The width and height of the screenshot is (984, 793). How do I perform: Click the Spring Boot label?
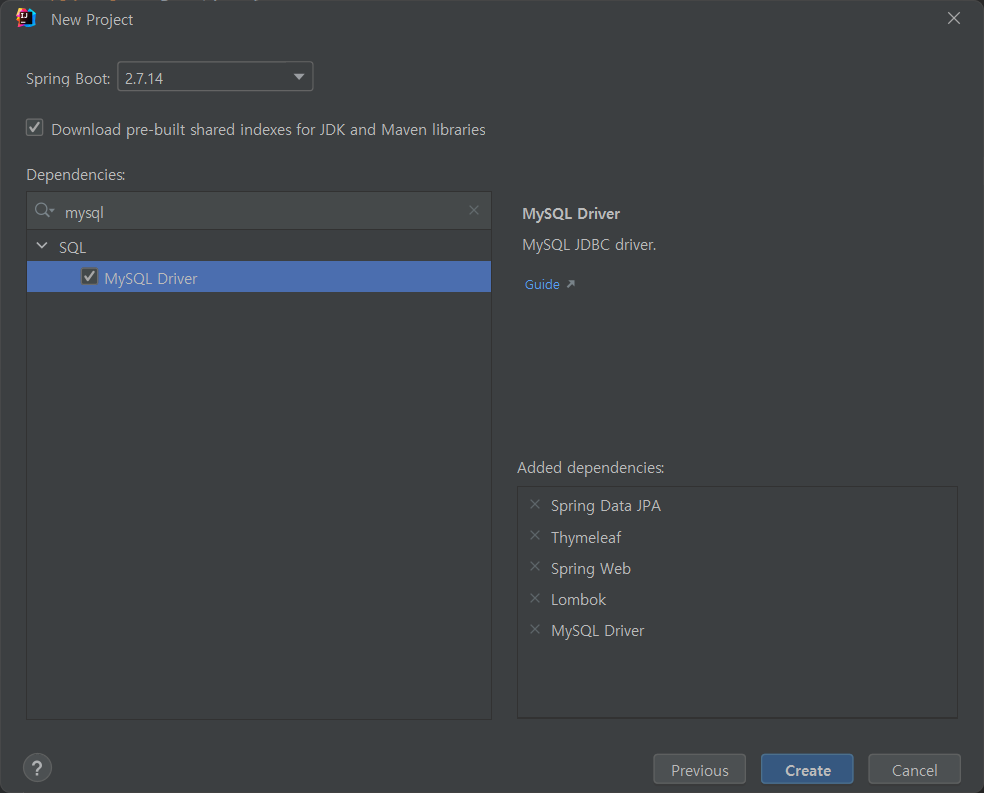coord(68,78)
